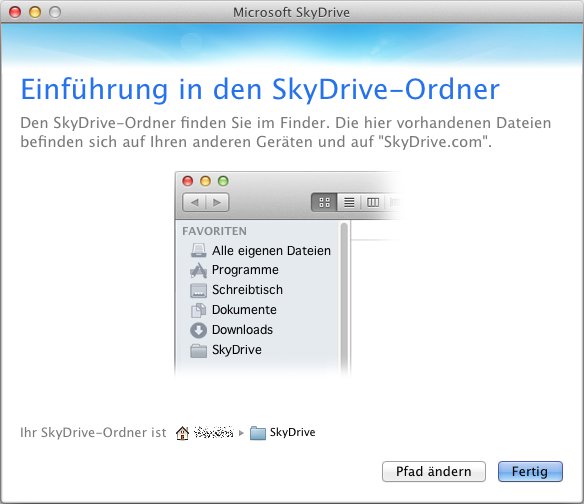Screen dimensions: 584x504
Task: Click the 'SkyDrive' sidebar label
Action: 237,350
